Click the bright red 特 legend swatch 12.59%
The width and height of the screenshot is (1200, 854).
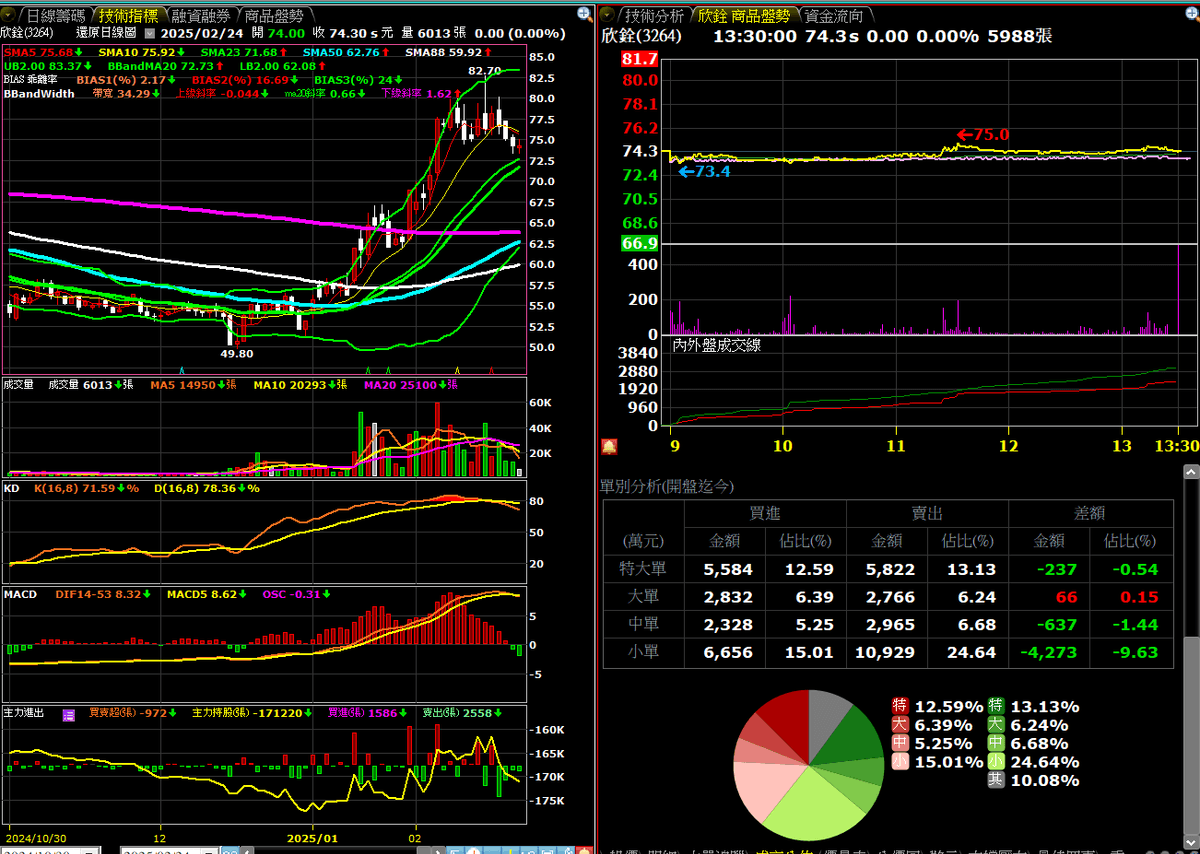pos(899,706)
